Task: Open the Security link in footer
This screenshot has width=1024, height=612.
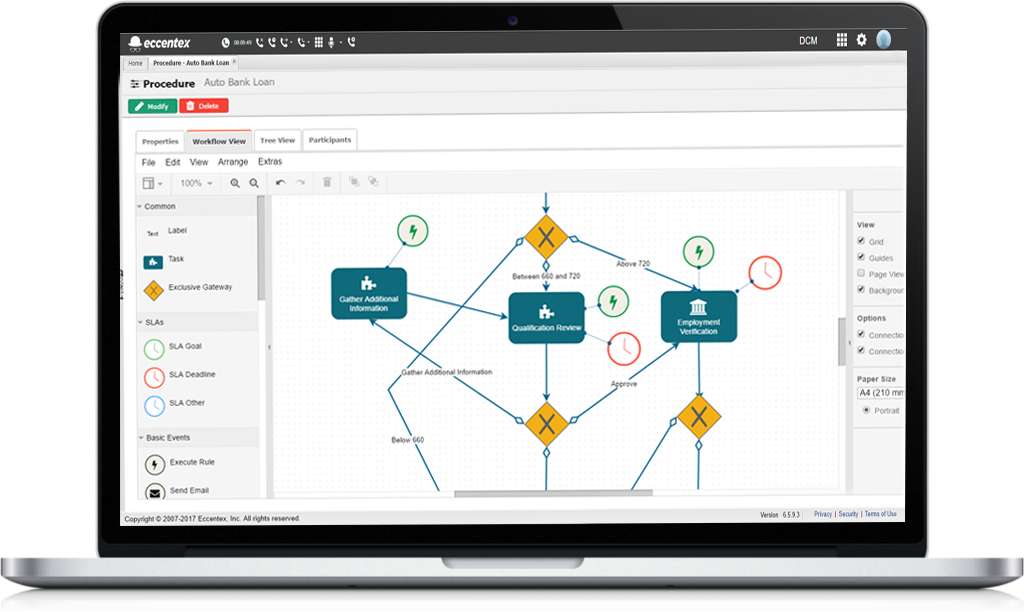Action: pos(848,514)
